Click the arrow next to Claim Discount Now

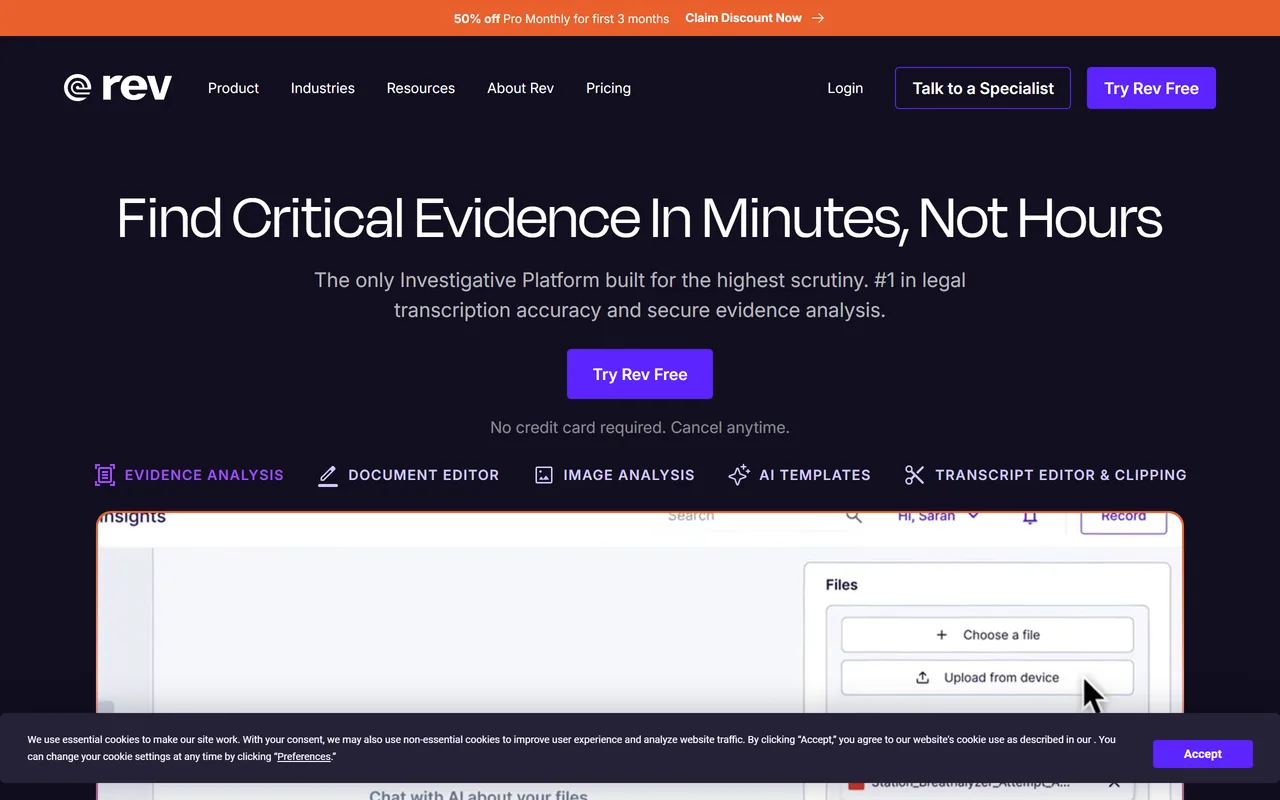coord(818,18)
